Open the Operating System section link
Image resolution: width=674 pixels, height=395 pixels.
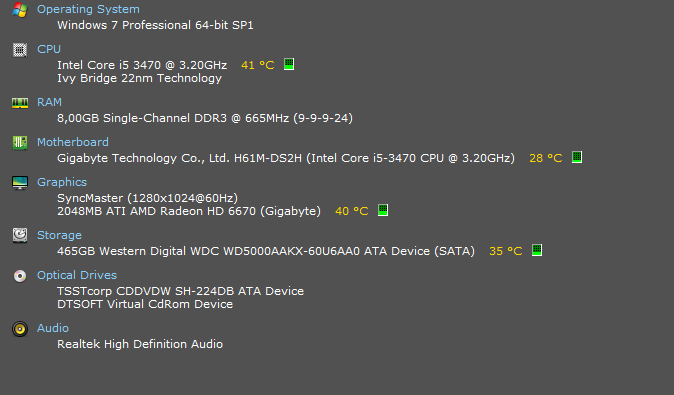[88, 9]
